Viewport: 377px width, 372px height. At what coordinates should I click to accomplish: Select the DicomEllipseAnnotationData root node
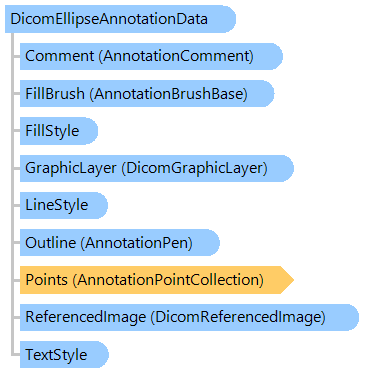120,19
